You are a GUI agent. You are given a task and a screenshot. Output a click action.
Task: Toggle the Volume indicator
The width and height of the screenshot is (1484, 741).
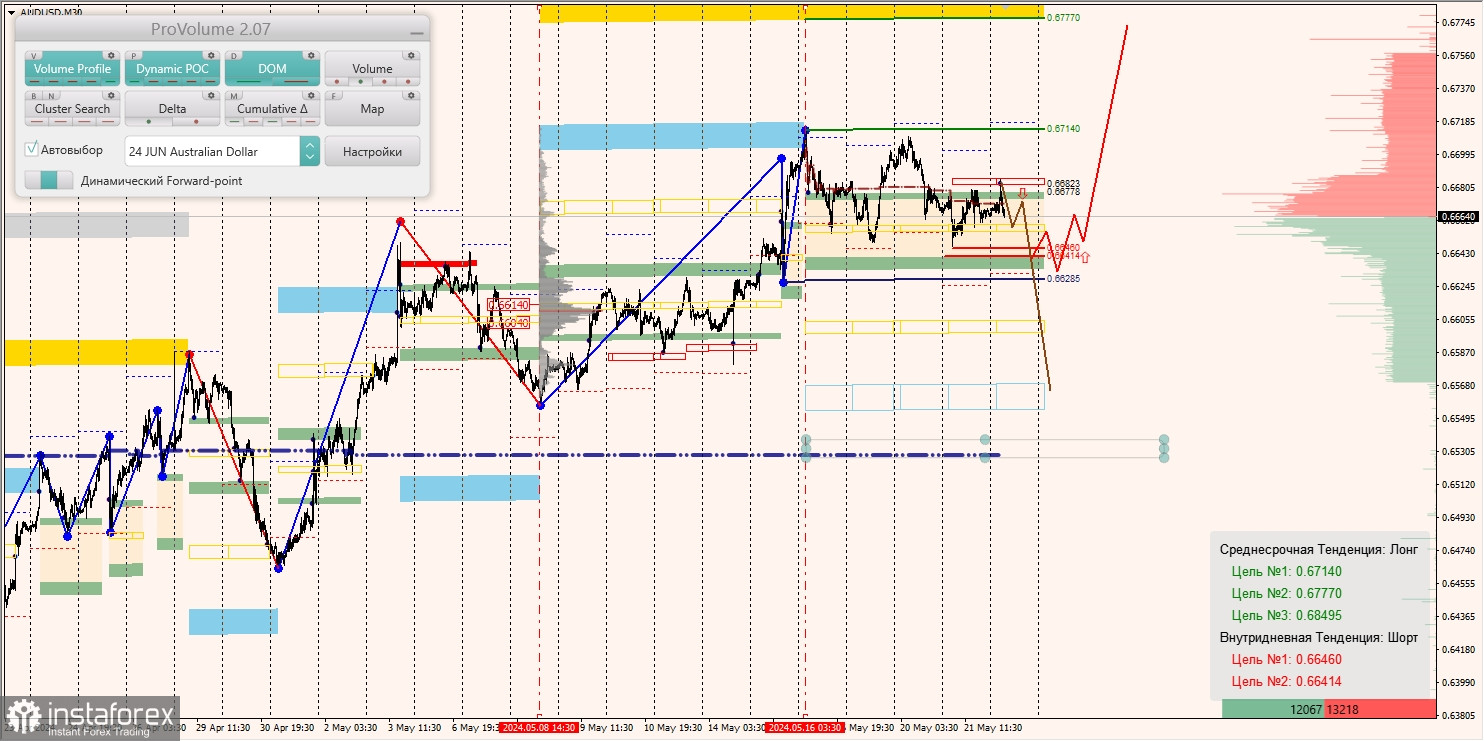[x=372, y=68]
